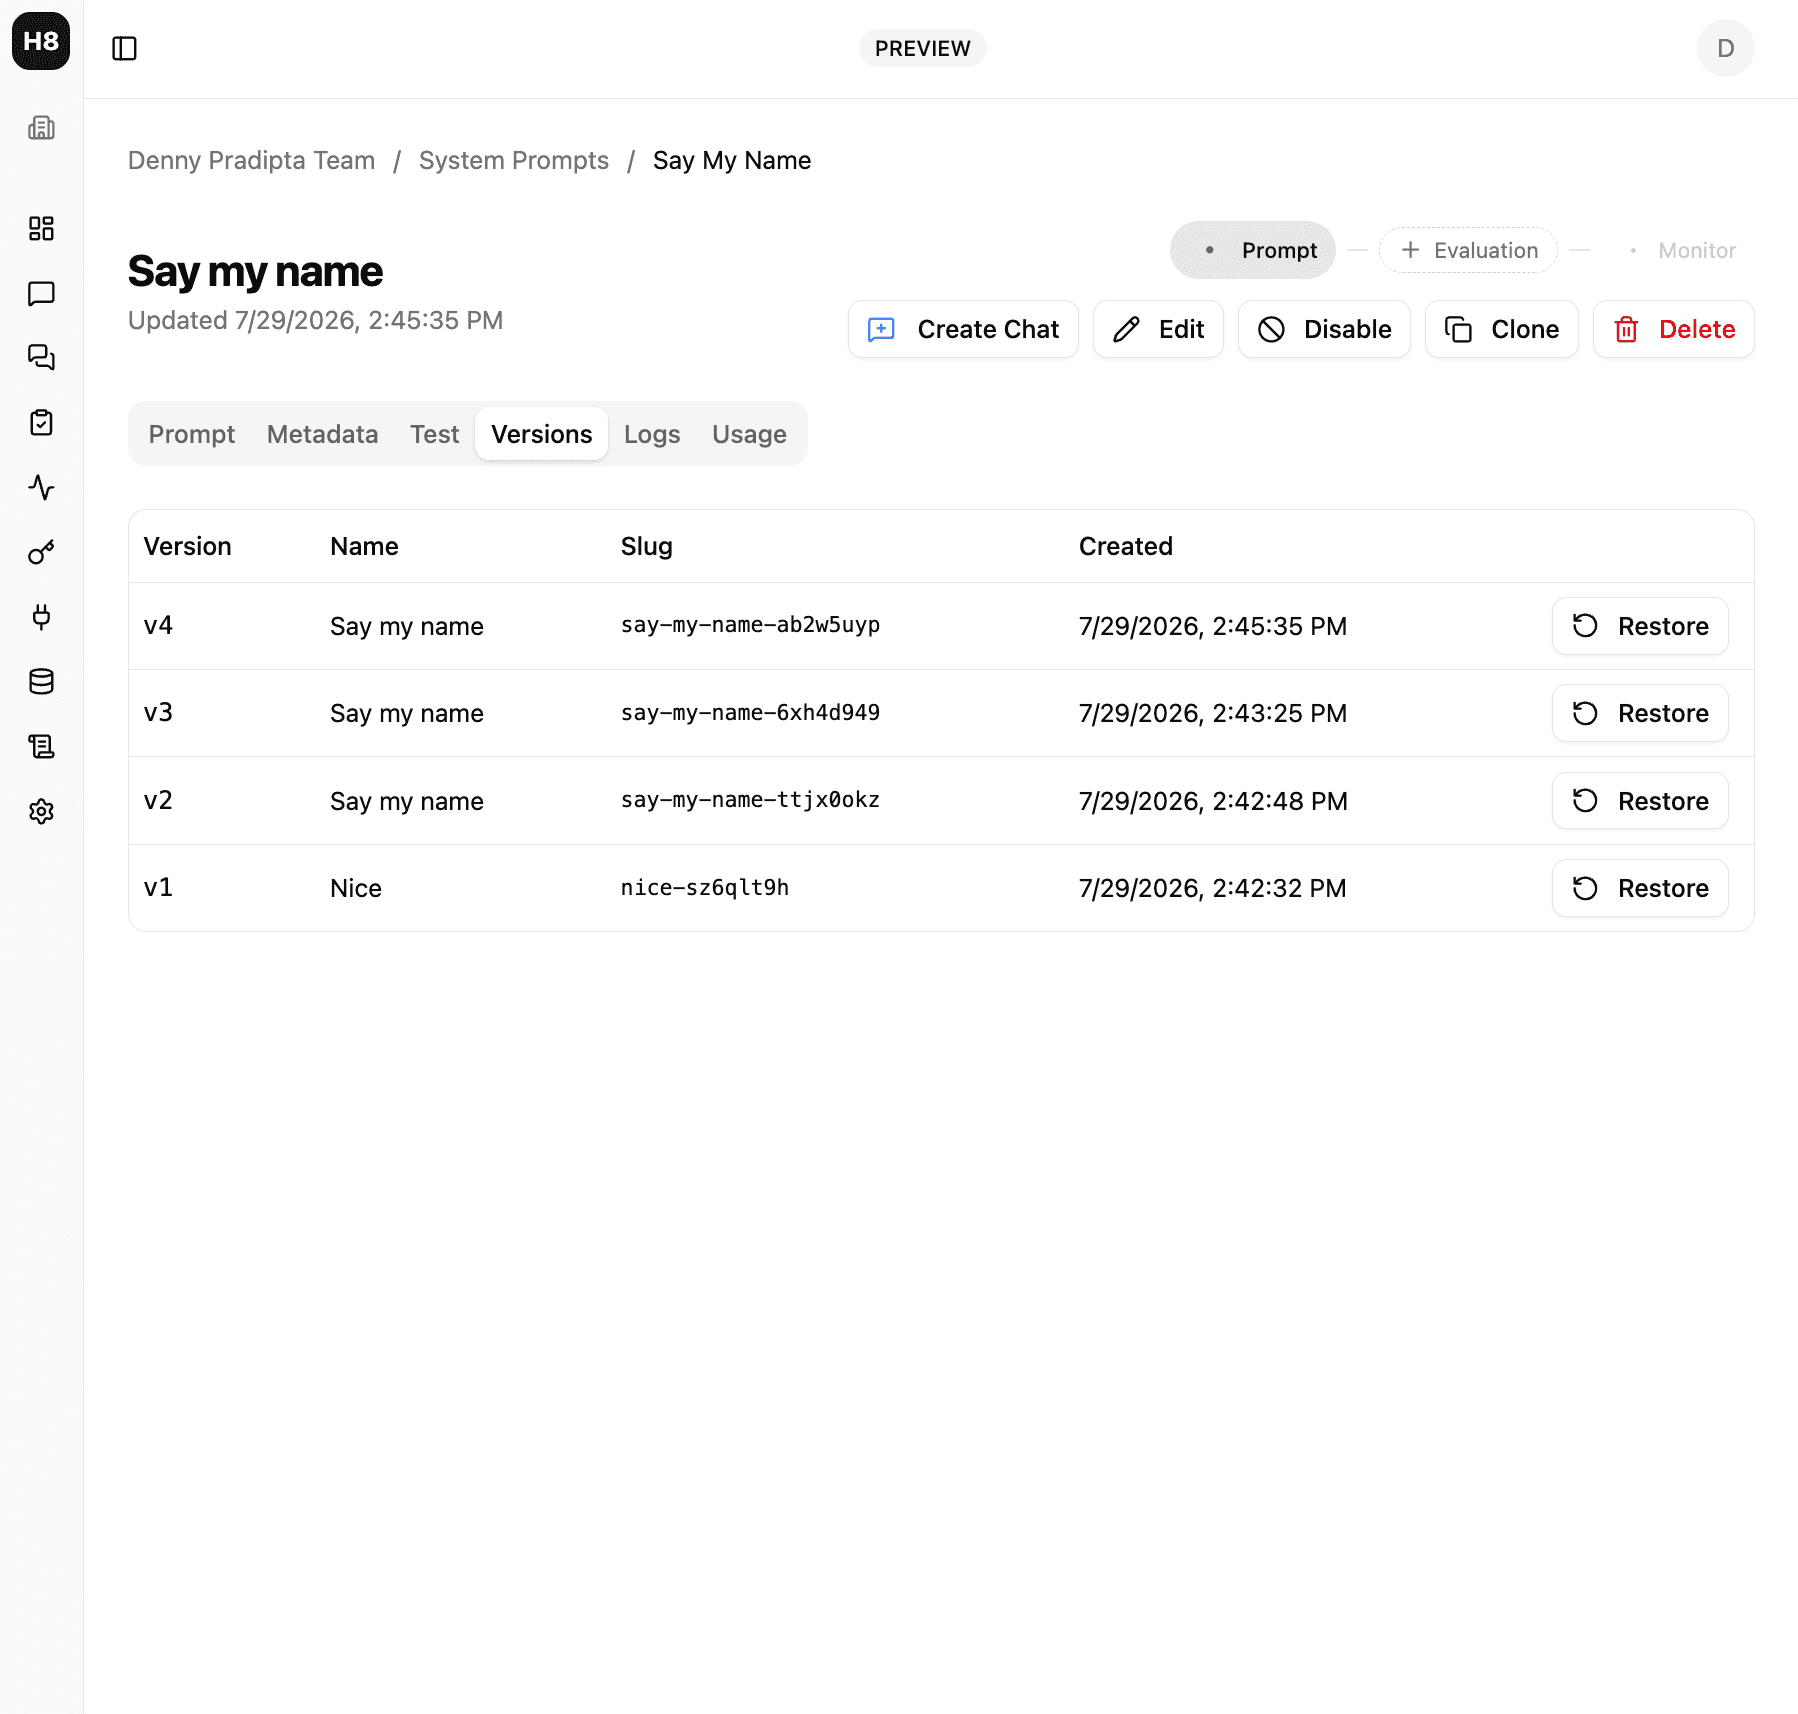Click the v2 version cell
This screenshot has height=1714, width=1798.
[x=158, y=801]
